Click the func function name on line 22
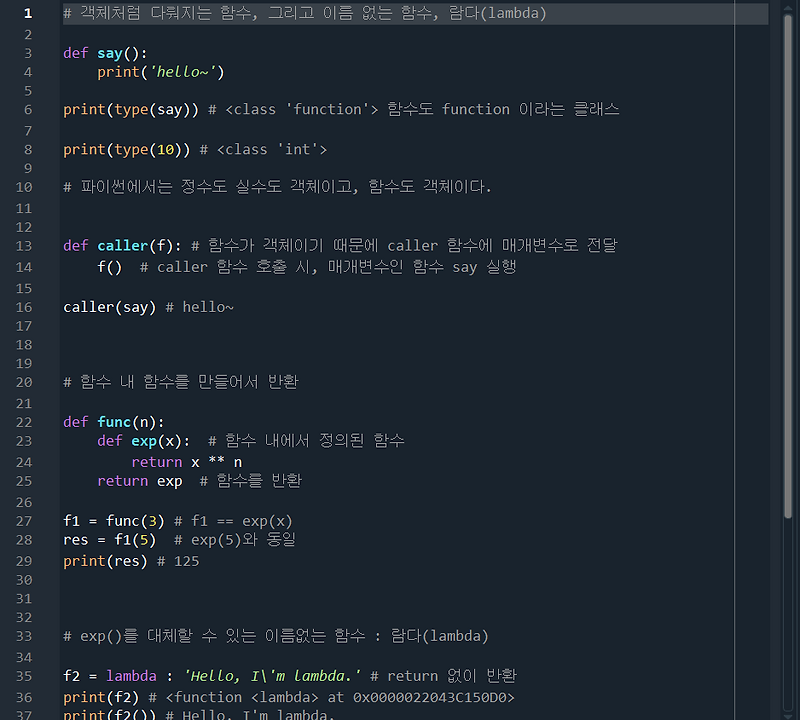This screenshot has width=800, height=720. coord(114,423)
